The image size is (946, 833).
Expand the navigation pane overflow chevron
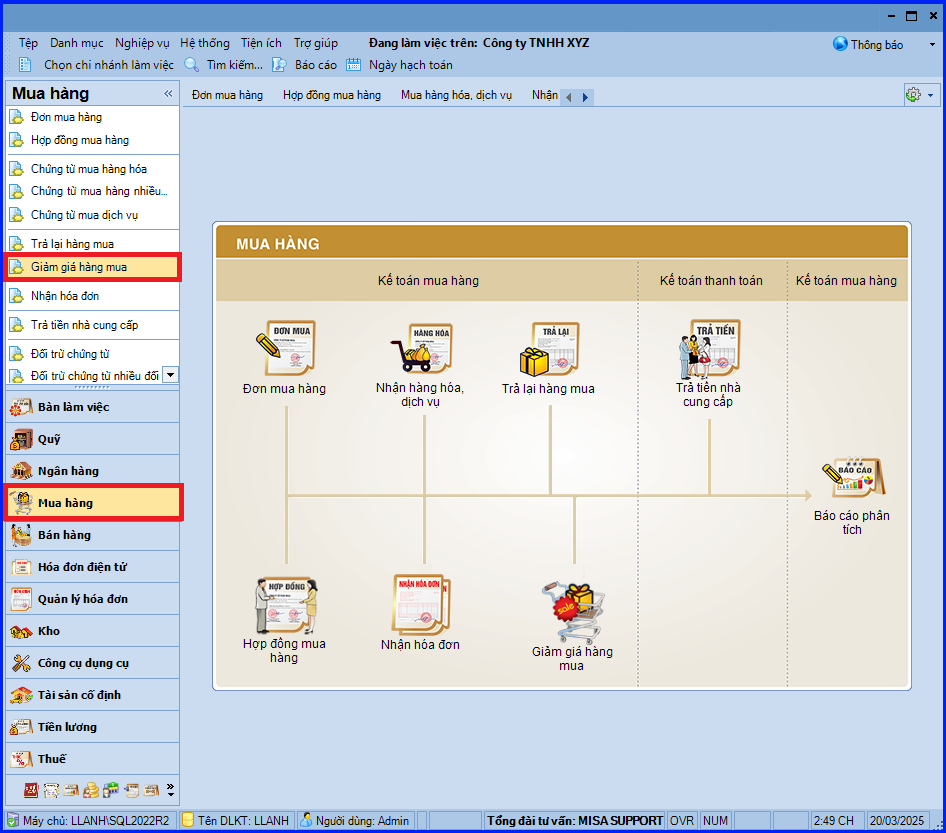170,790
